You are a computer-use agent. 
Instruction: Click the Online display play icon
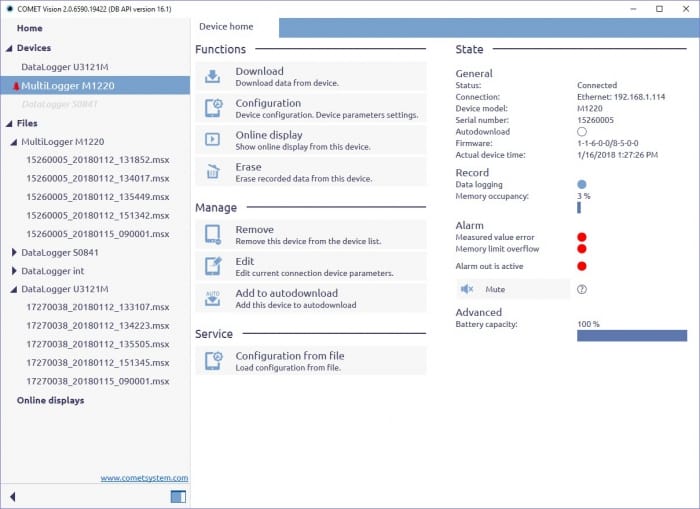click(213, 141)
